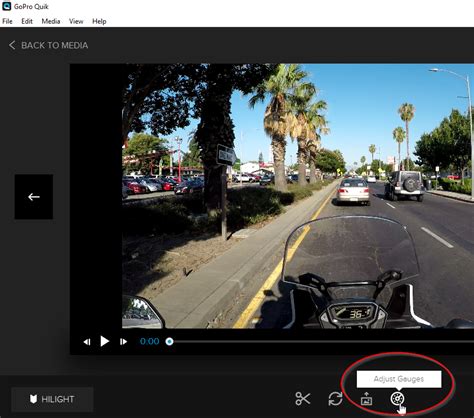
Task: Open the View menu
Action: coord(76,21)
